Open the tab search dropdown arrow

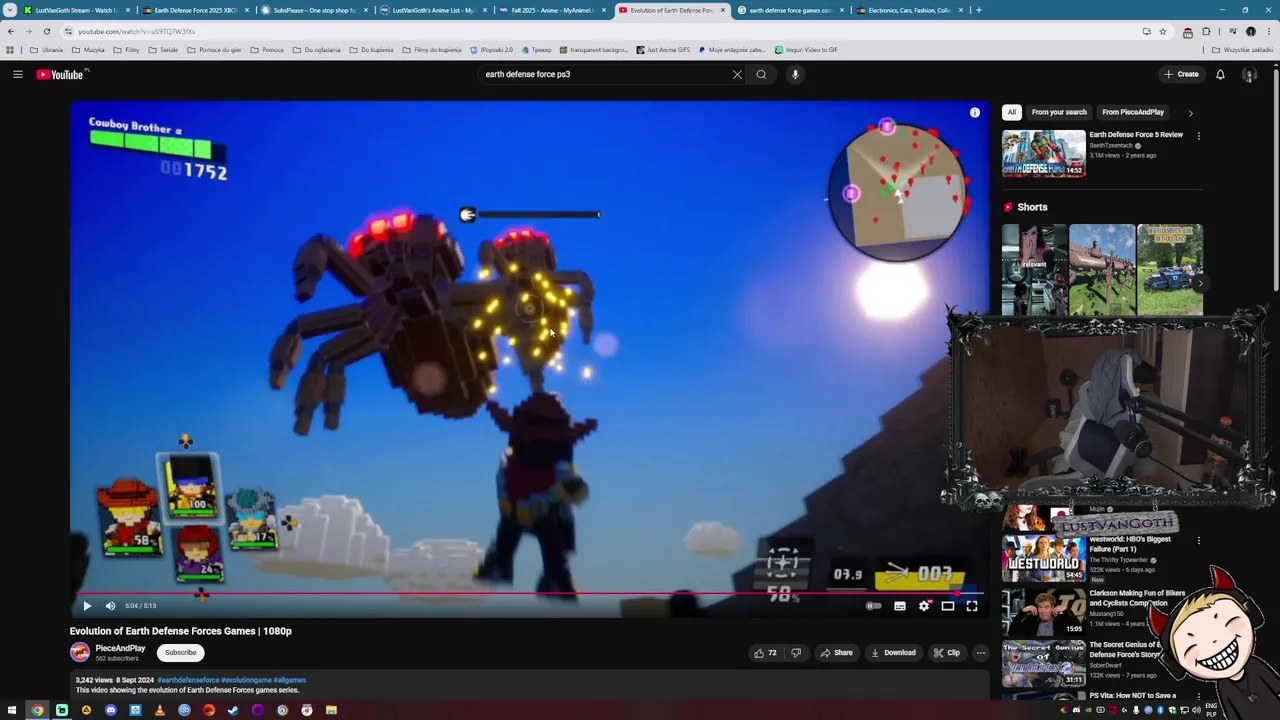(x=11, y=10)
